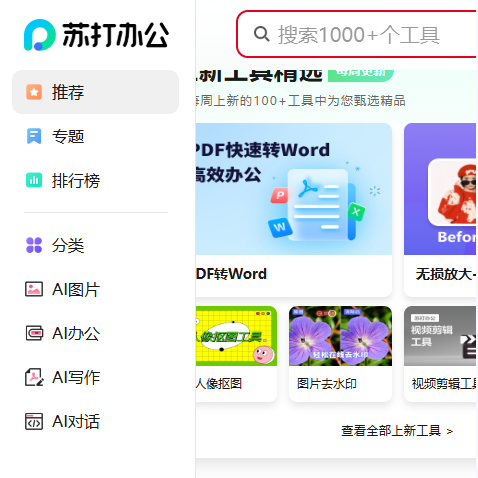Open AI对话 category label
The image size is (478, 478).
pos(76,421)
